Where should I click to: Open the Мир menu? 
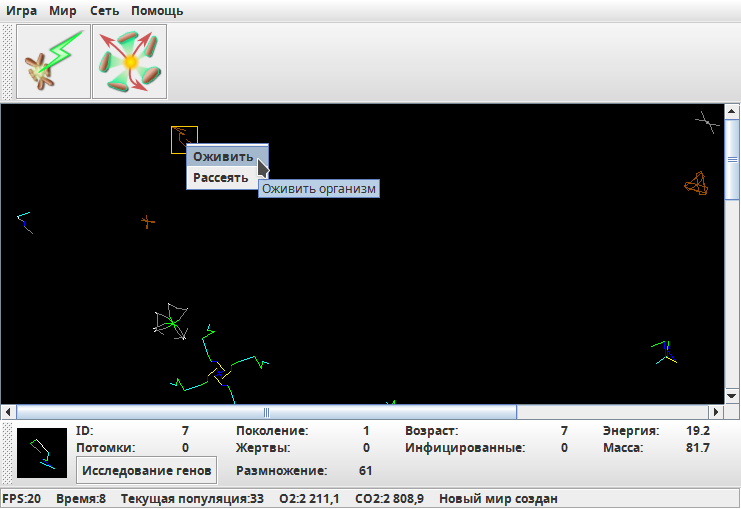pos(63,10)
